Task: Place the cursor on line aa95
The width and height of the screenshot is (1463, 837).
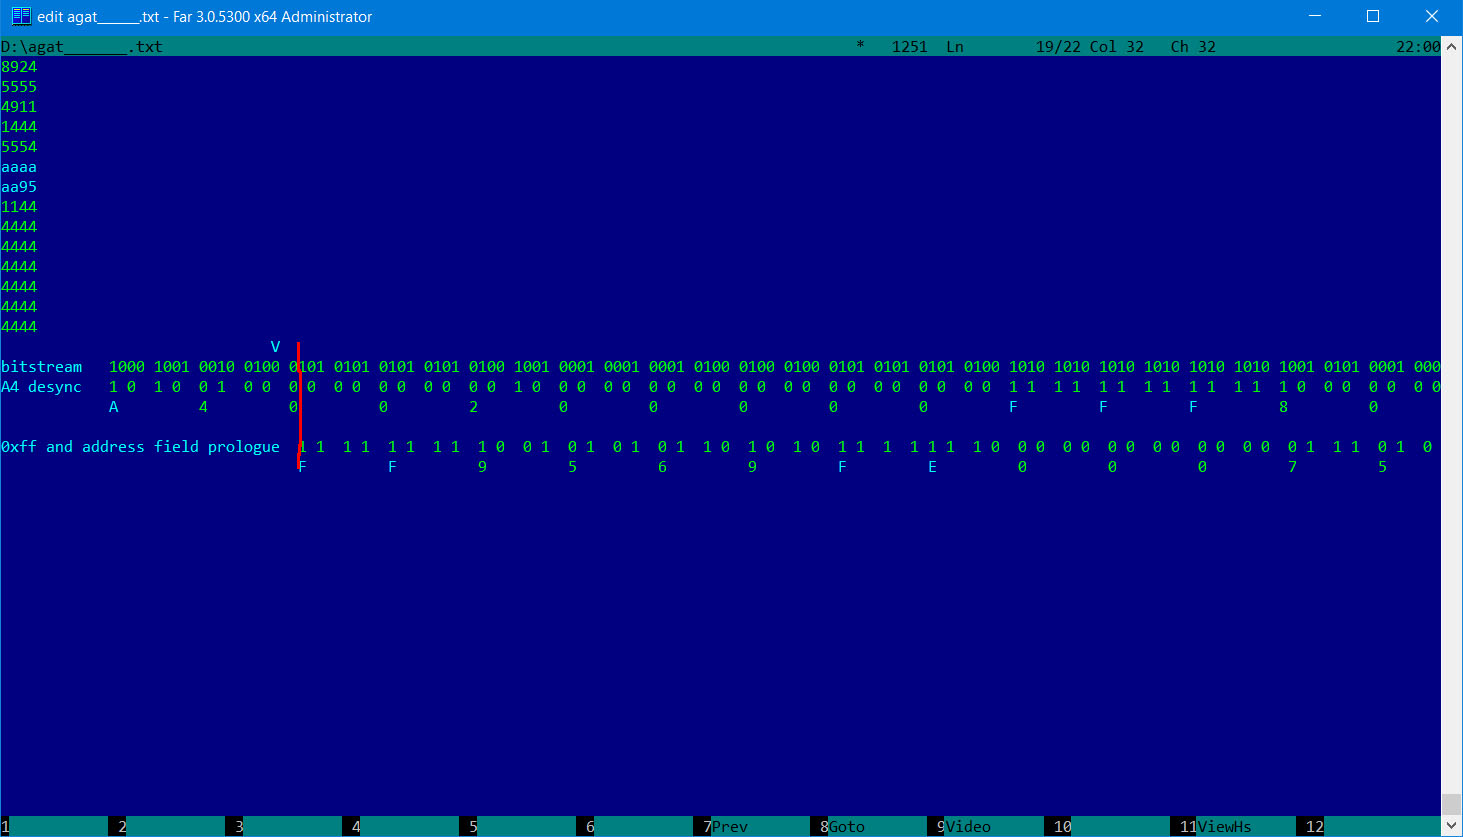Action: pyautogui.click(x=19, y=187)
